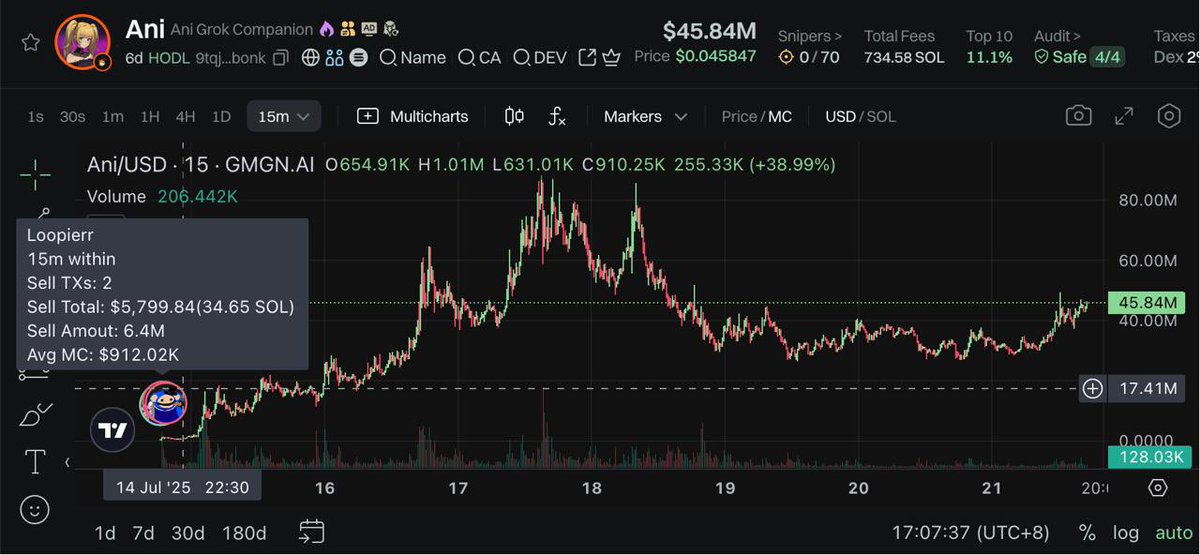Toggle chart to MC mode
Image resolution: width=1200 pixels, height=555 pixels.
[x=780, y=117]
